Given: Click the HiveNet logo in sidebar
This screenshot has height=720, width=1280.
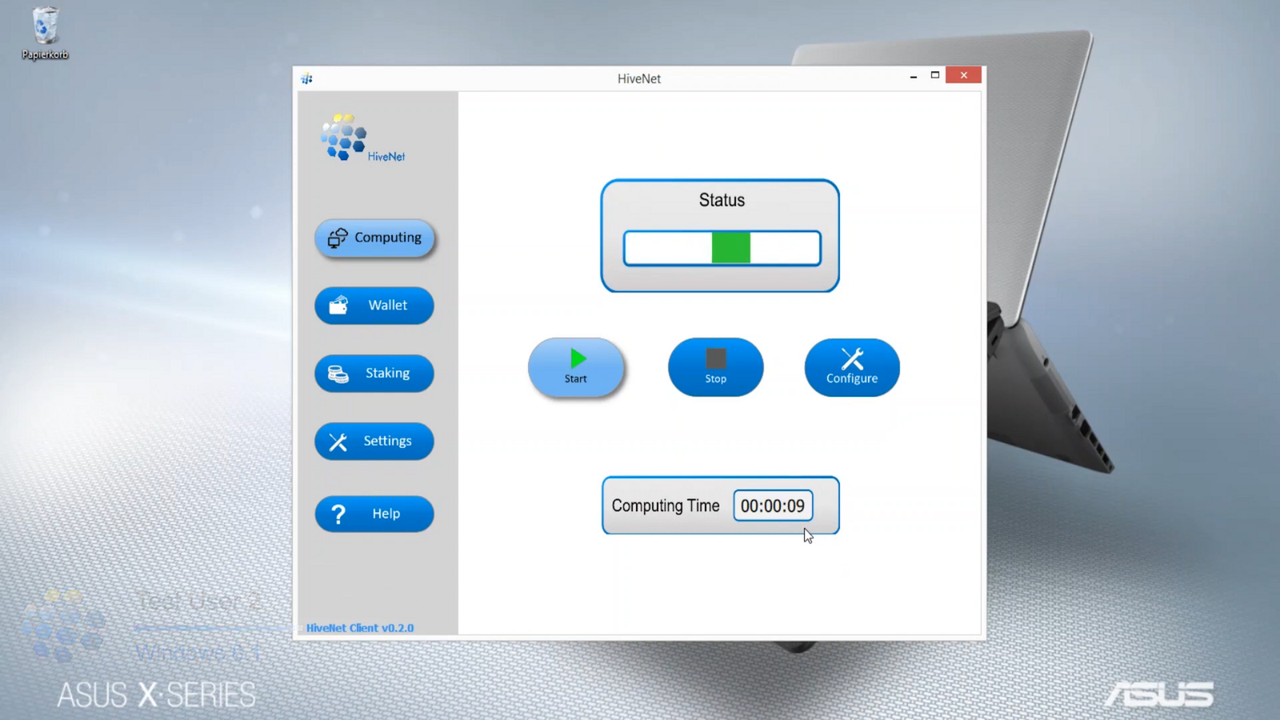Looking at the screenshot, I should [362, 138].
